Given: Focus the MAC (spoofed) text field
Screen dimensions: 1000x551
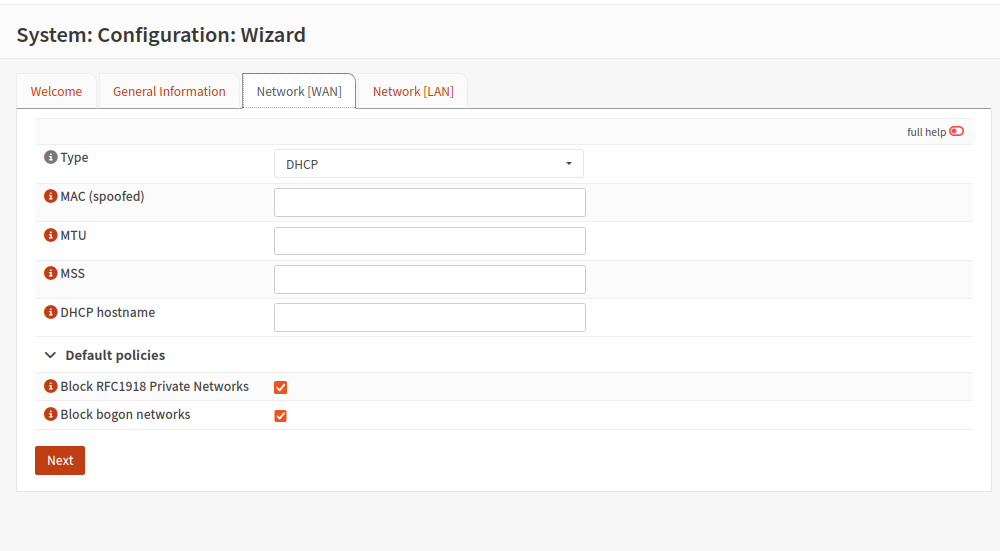Looking at the screenshot, I should tap(429, 203).
